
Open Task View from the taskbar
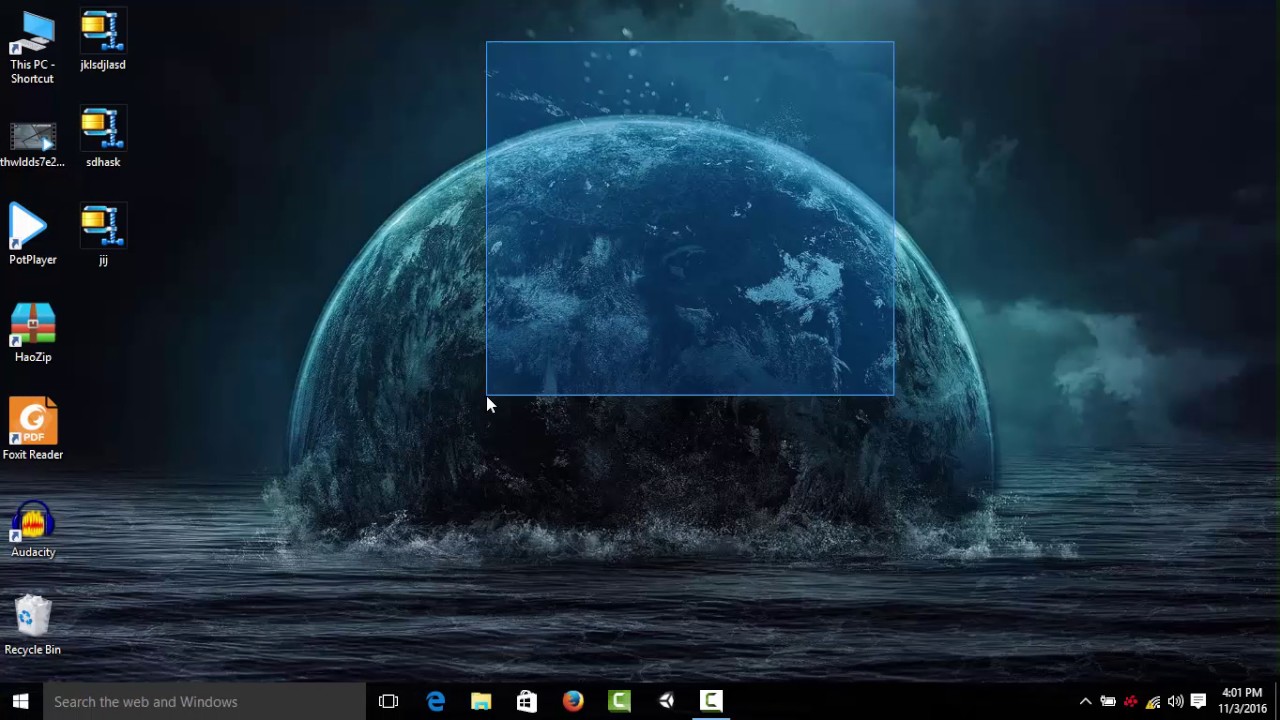(x=389, y=701)
